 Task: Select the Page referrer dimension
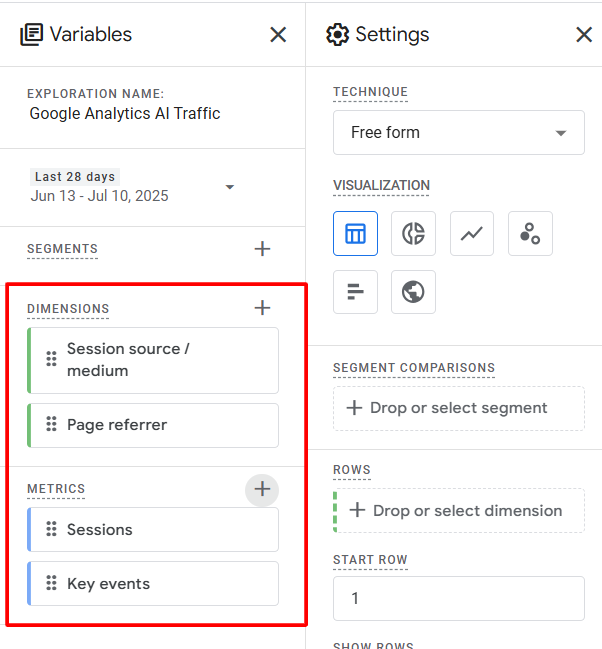click(153, 425)
